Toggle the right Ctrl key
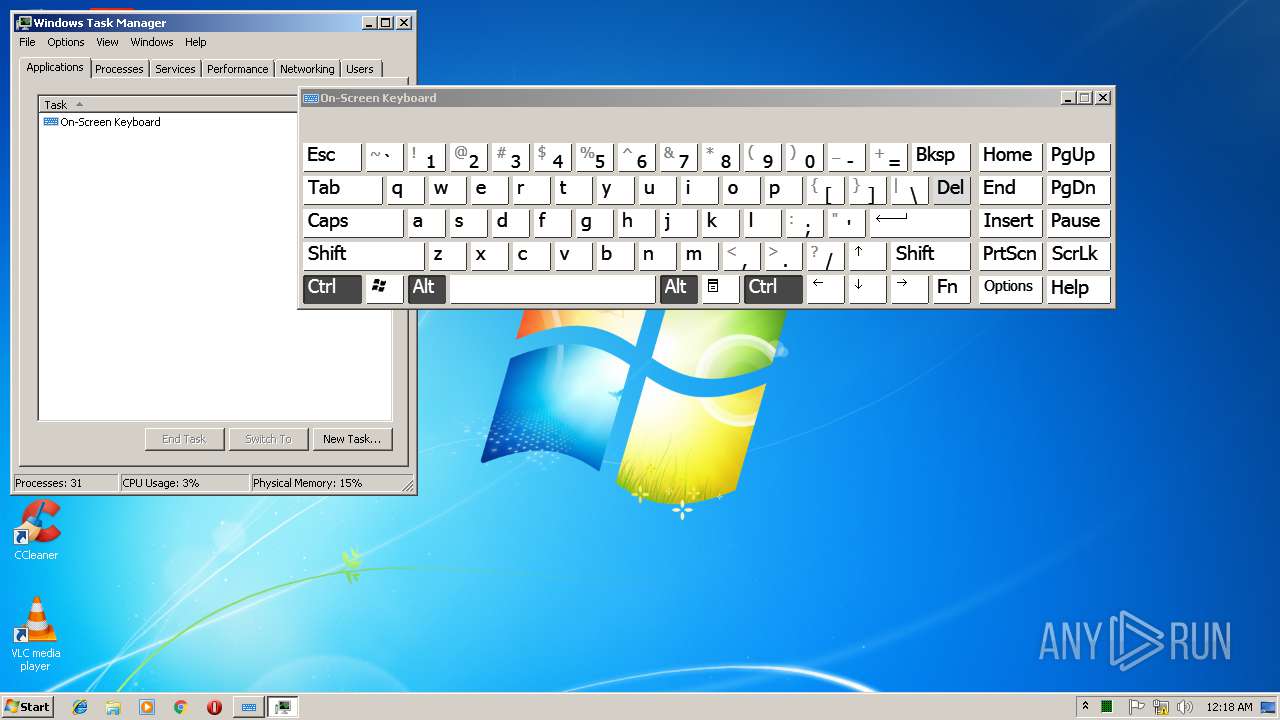Viewport: 1280px width, 720px height. 773,288
